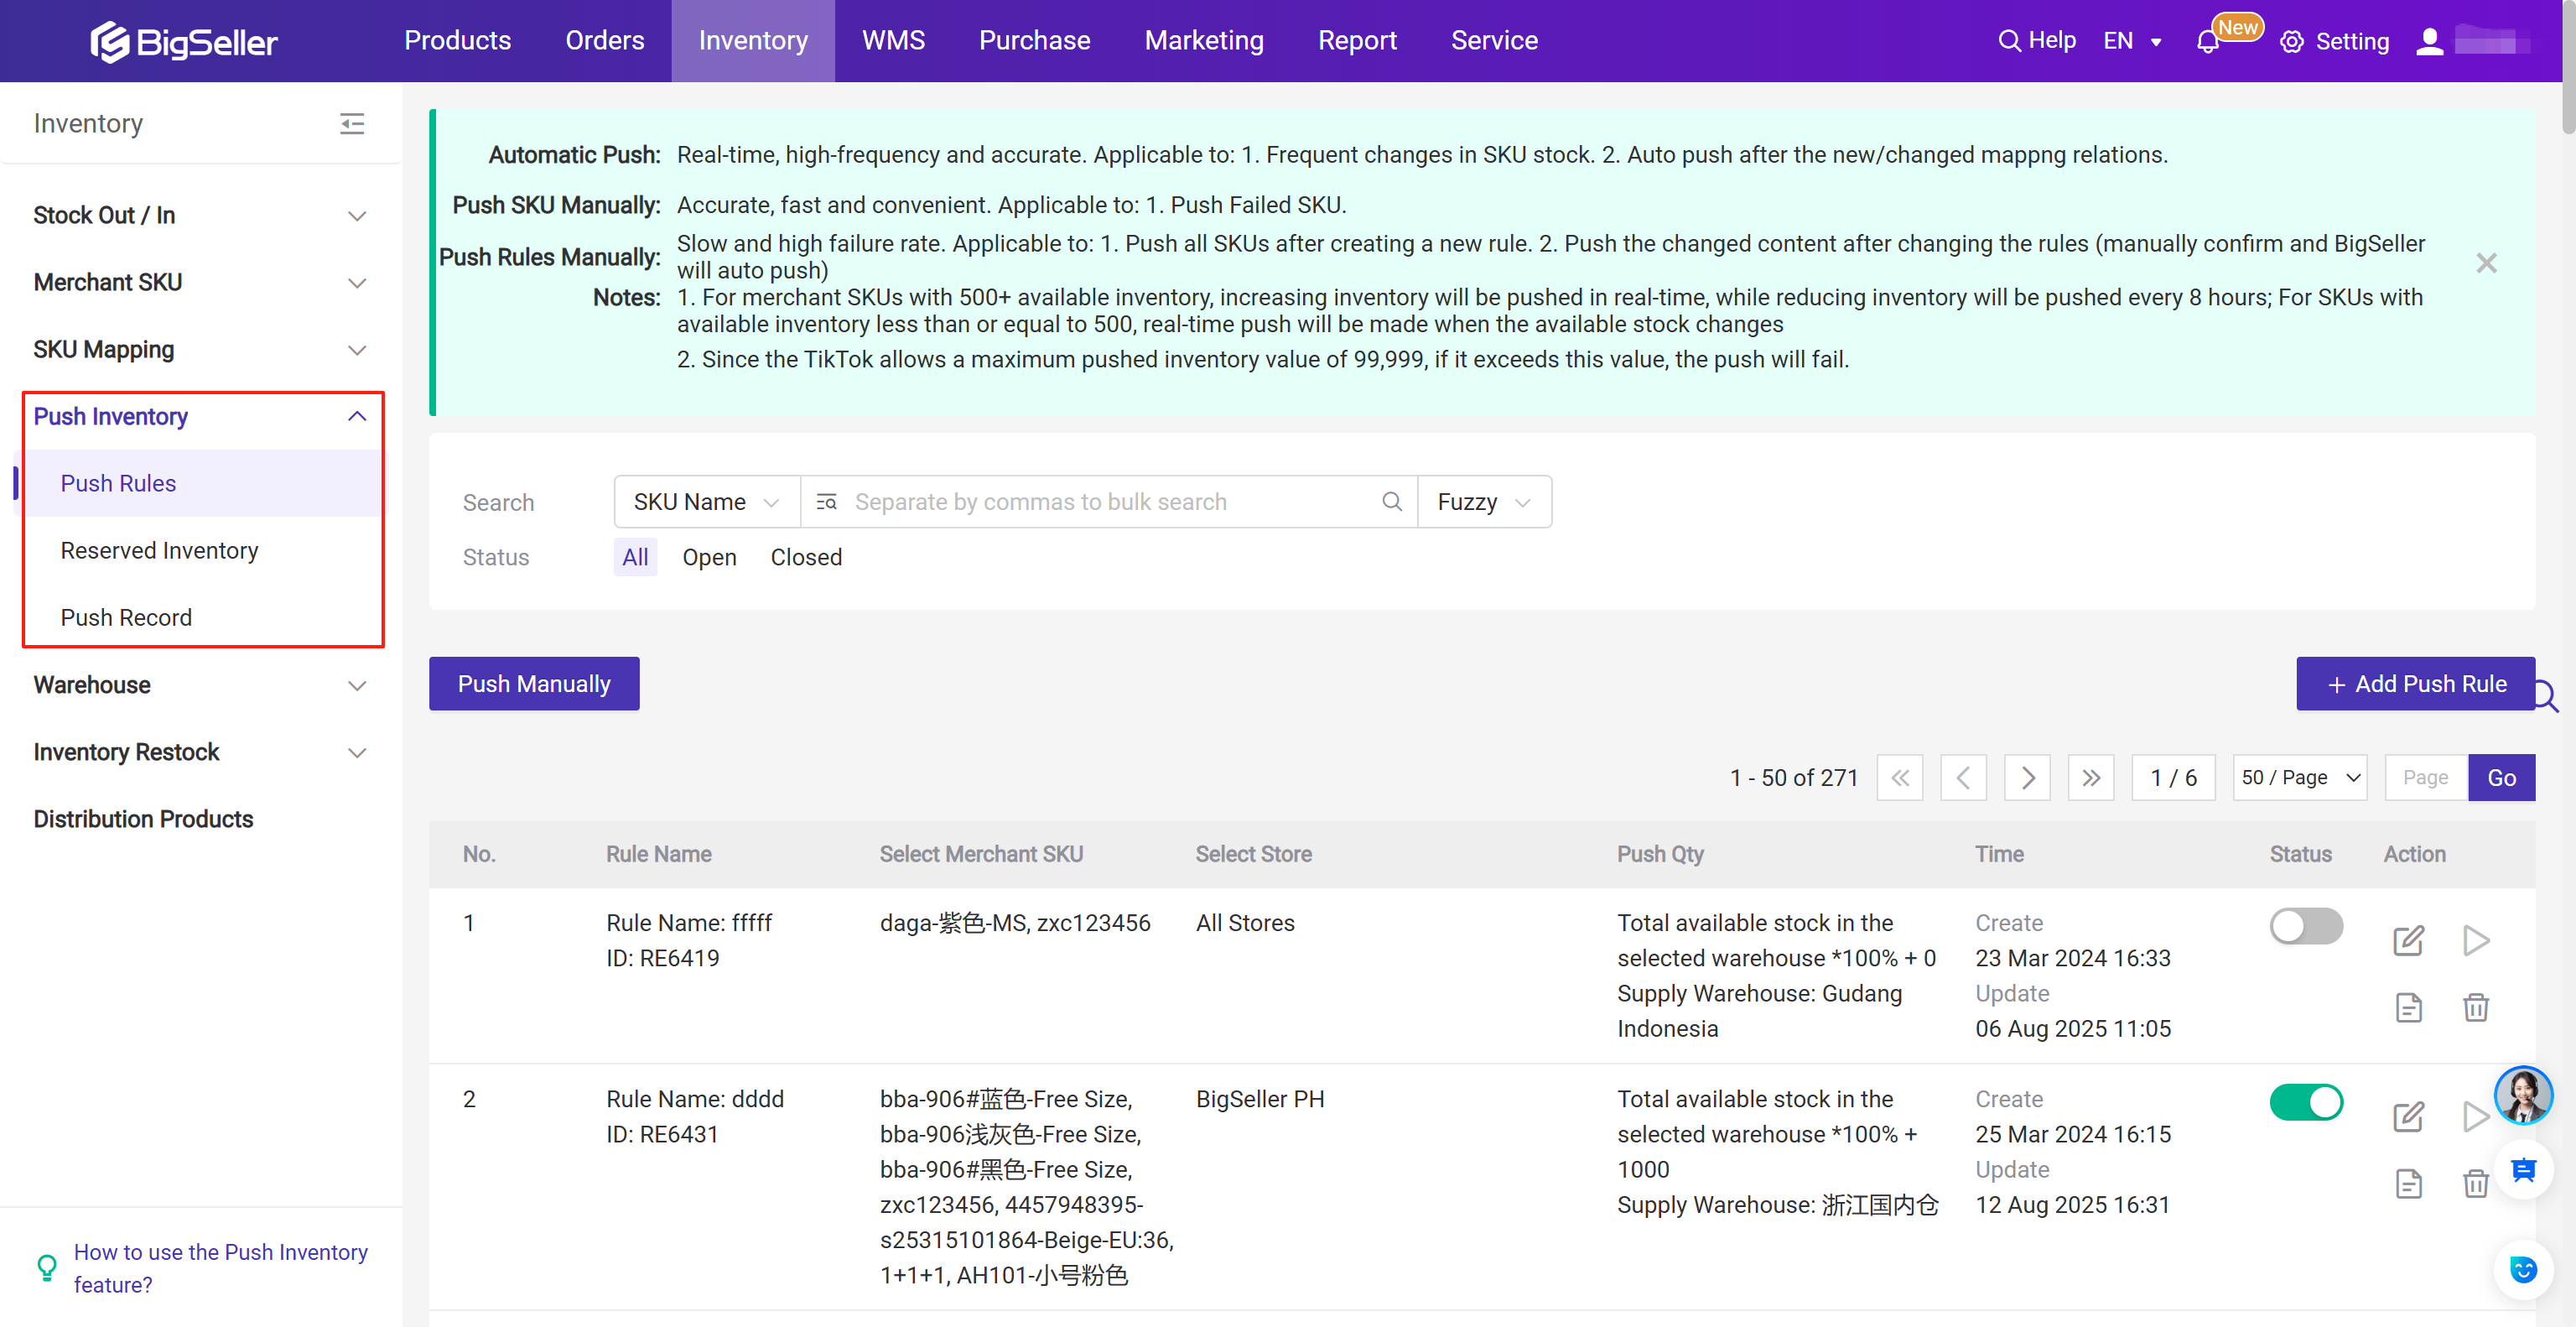Open the Push Inventory help link
The width and height of the screenshot is (2576, 1327).
click(221, 1267)
